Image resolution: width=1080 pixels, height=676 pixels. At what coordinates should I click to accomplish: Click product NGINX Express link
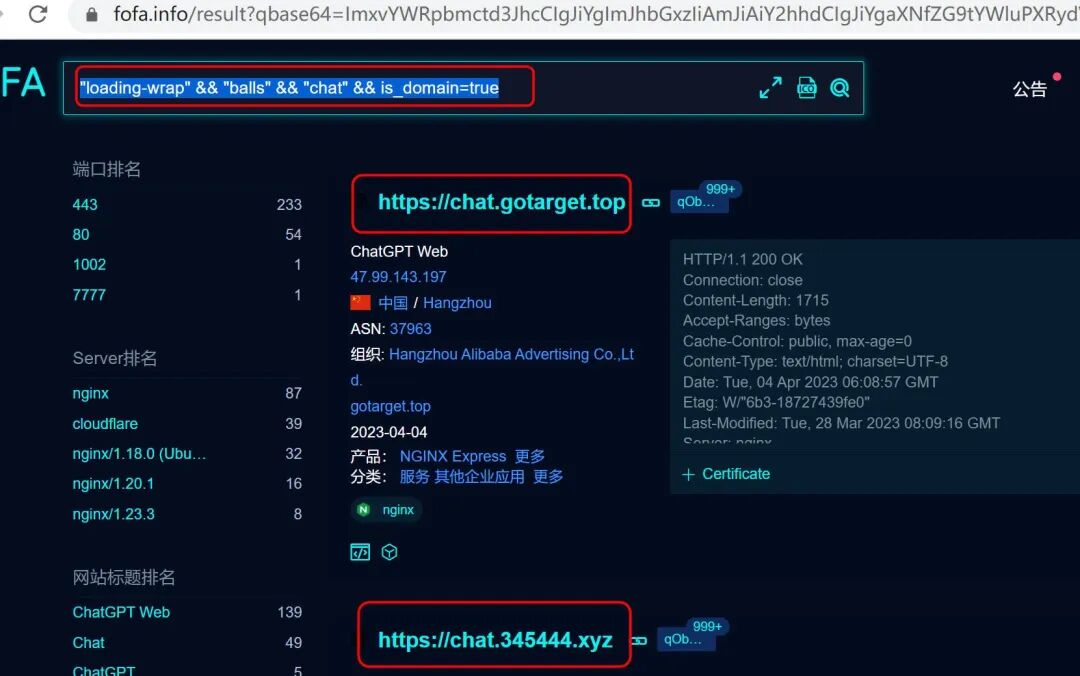[453, 456]
